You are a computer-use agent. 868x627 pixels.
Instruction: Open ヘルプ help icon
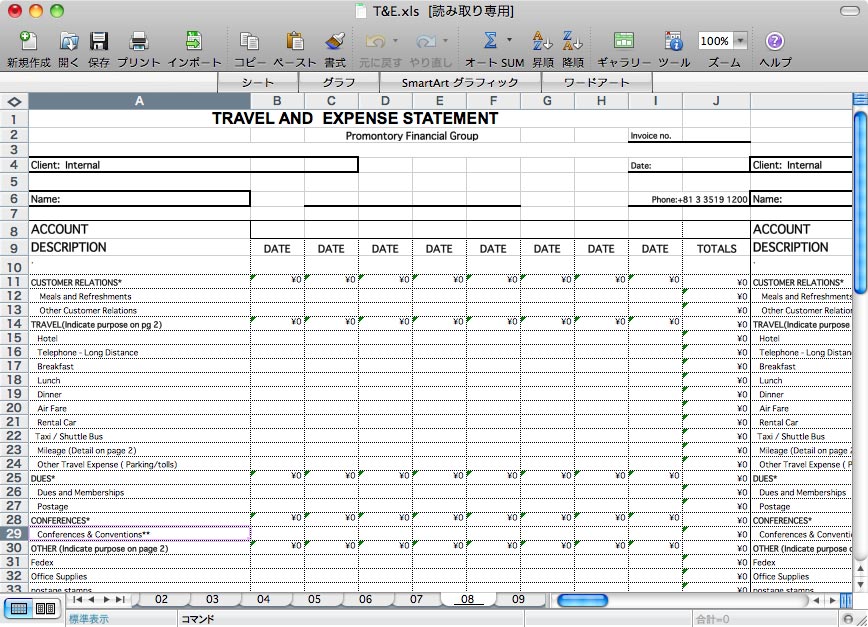coord(774,42)
